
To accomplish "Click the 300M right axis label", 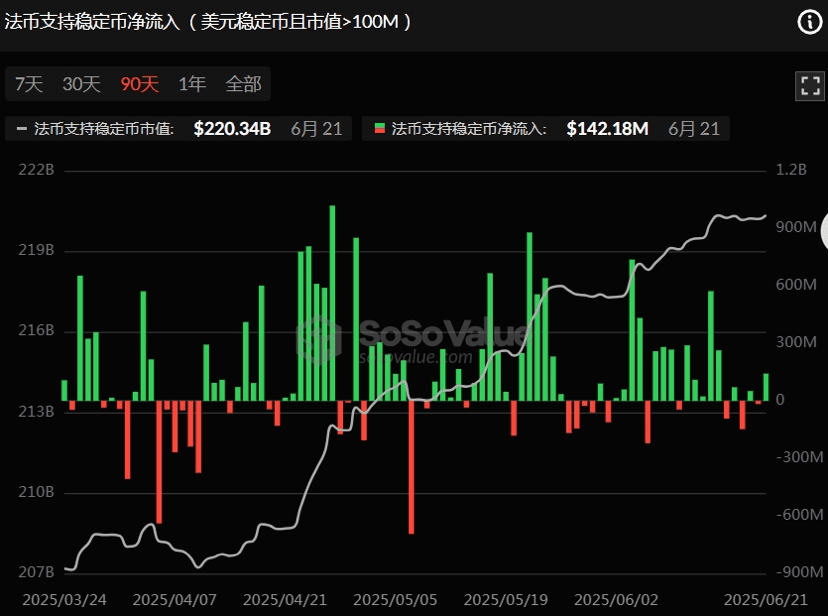I will [796, 342].
